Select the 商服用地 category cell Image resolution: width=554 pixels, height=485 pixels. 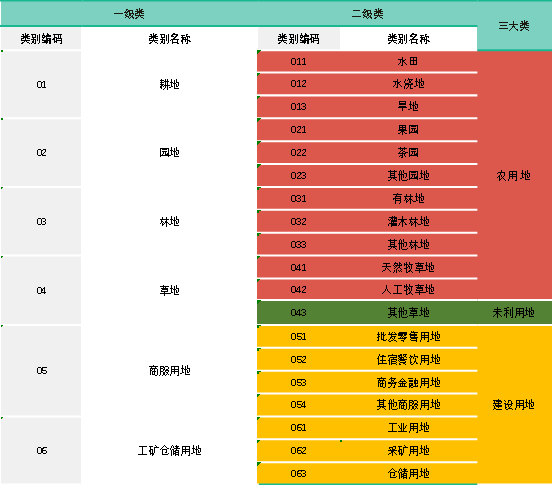(x=169, y=371)
